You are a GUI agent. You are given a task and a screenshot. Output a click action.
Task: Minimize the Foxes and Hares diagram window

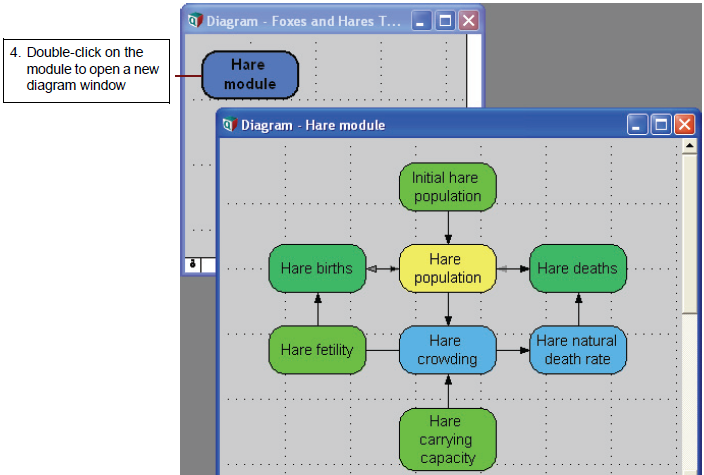pyautogui.click(x=422, y=21)
